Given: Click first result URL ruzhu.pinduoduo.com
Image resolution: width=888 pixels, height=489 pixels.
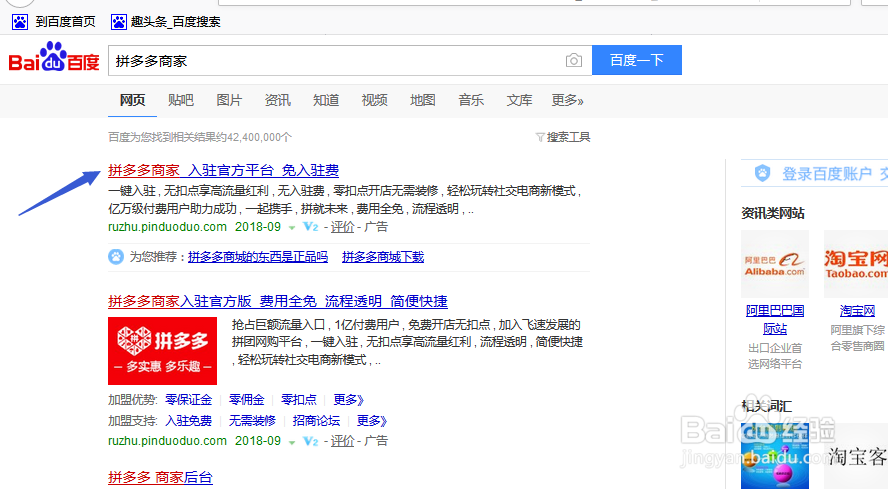Looking at the screenshot, I should pyautogui.click(x=167, y=227).
